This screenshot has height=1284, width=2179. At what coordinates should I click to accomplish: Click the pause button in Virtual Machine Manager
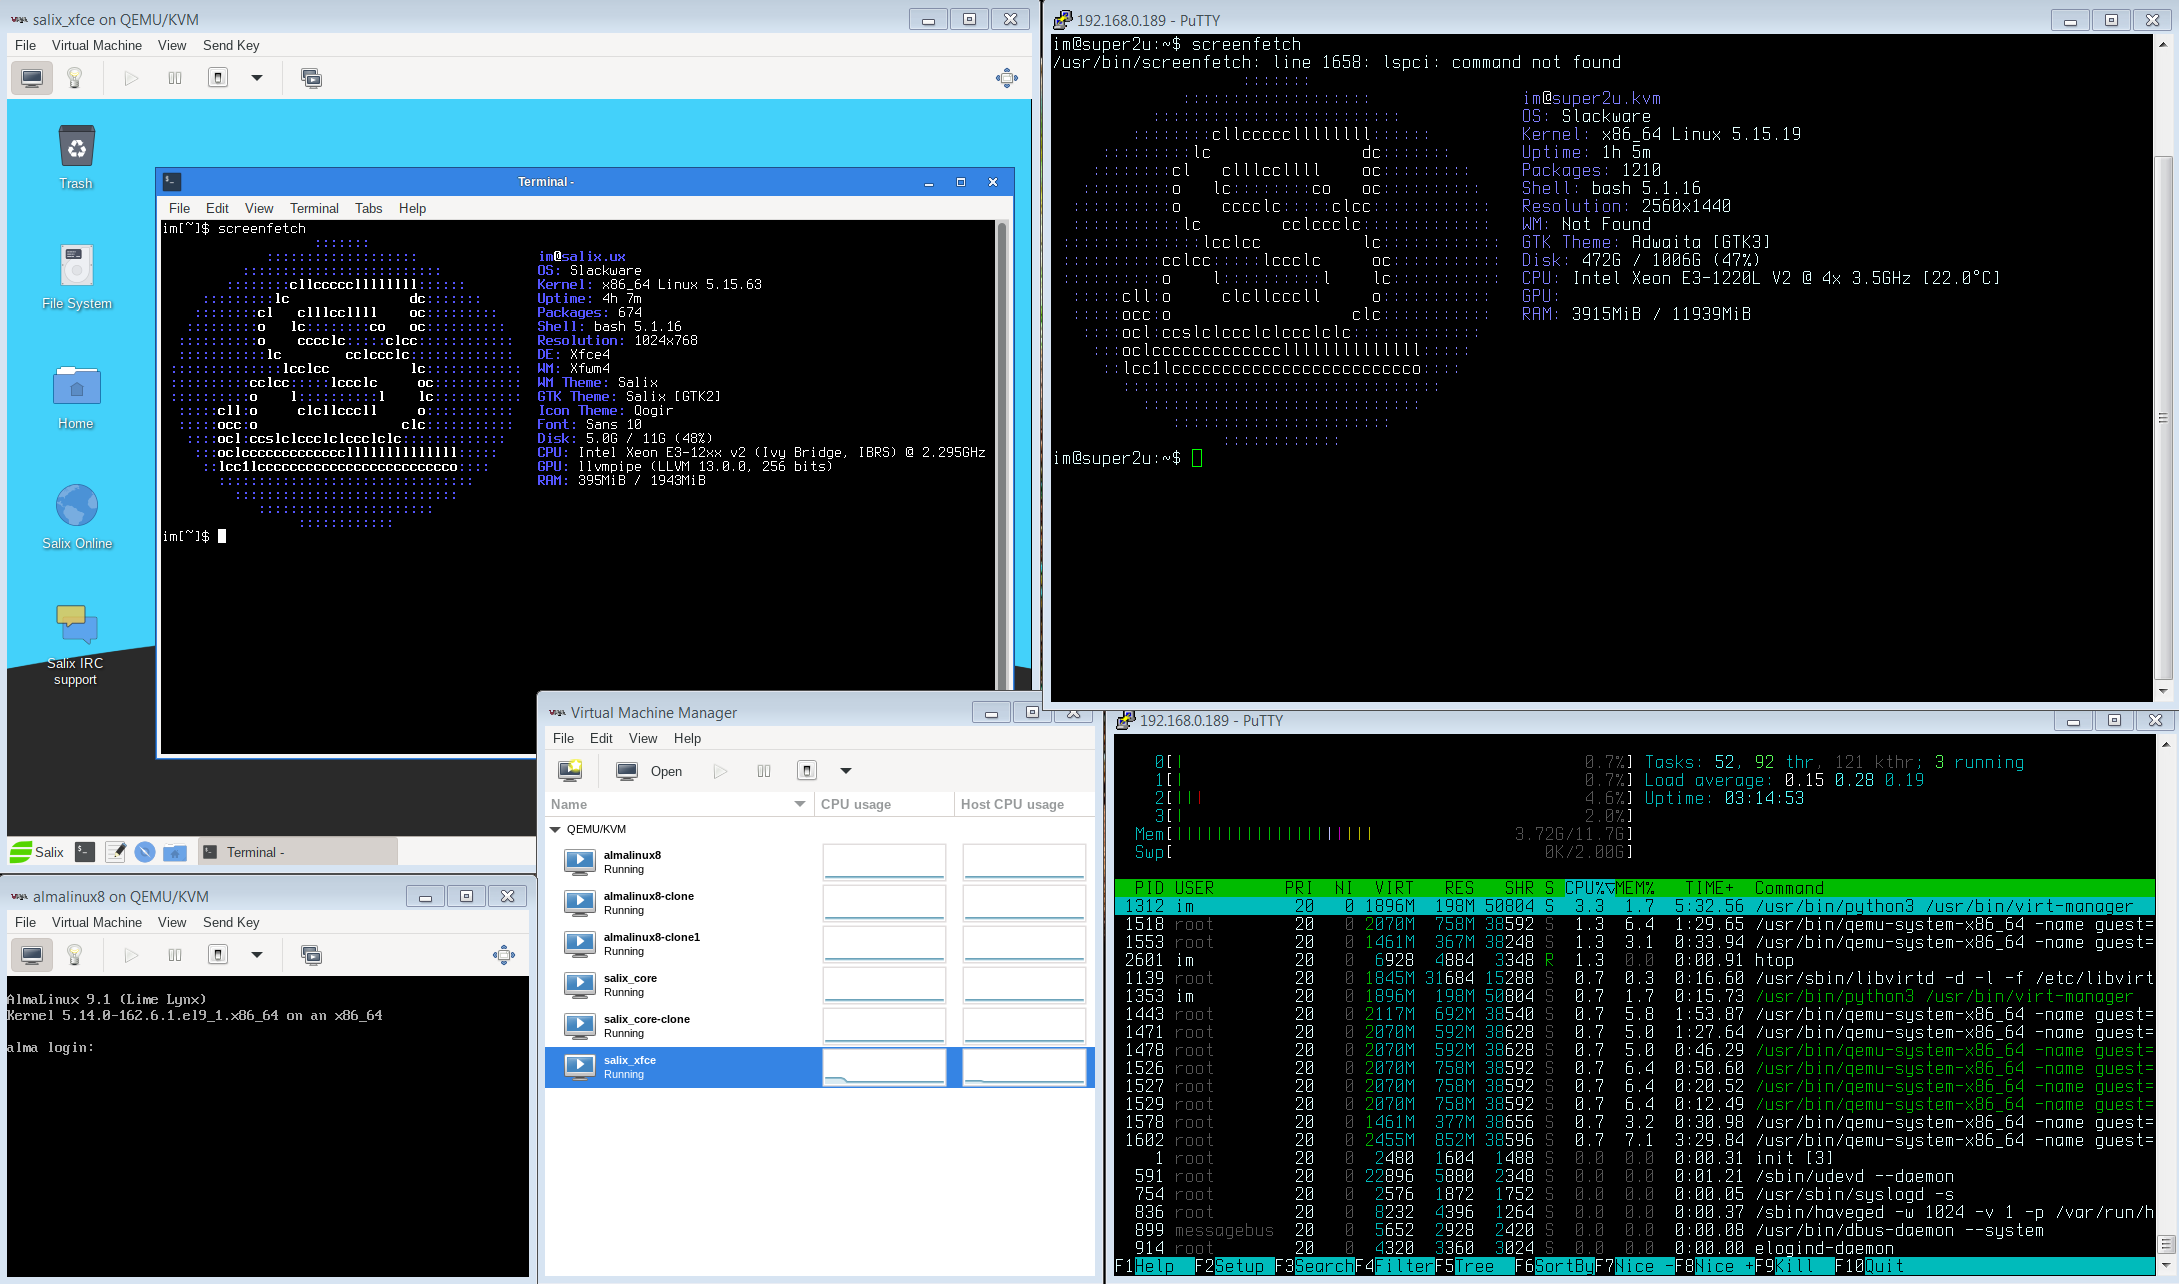pyautogui.click(x=764, y=771)
